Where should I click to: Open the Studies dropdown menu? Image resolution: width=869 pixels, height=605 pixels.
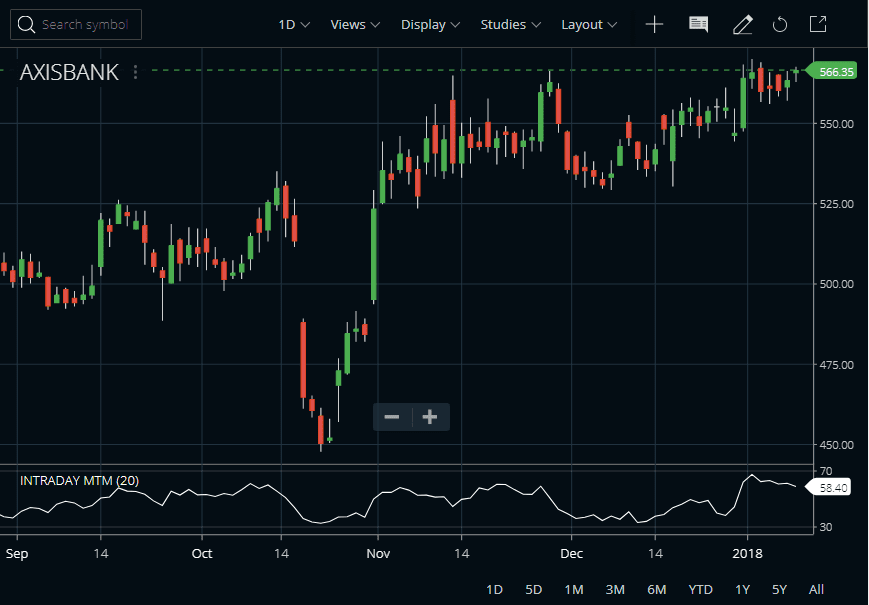pos(510,24)
